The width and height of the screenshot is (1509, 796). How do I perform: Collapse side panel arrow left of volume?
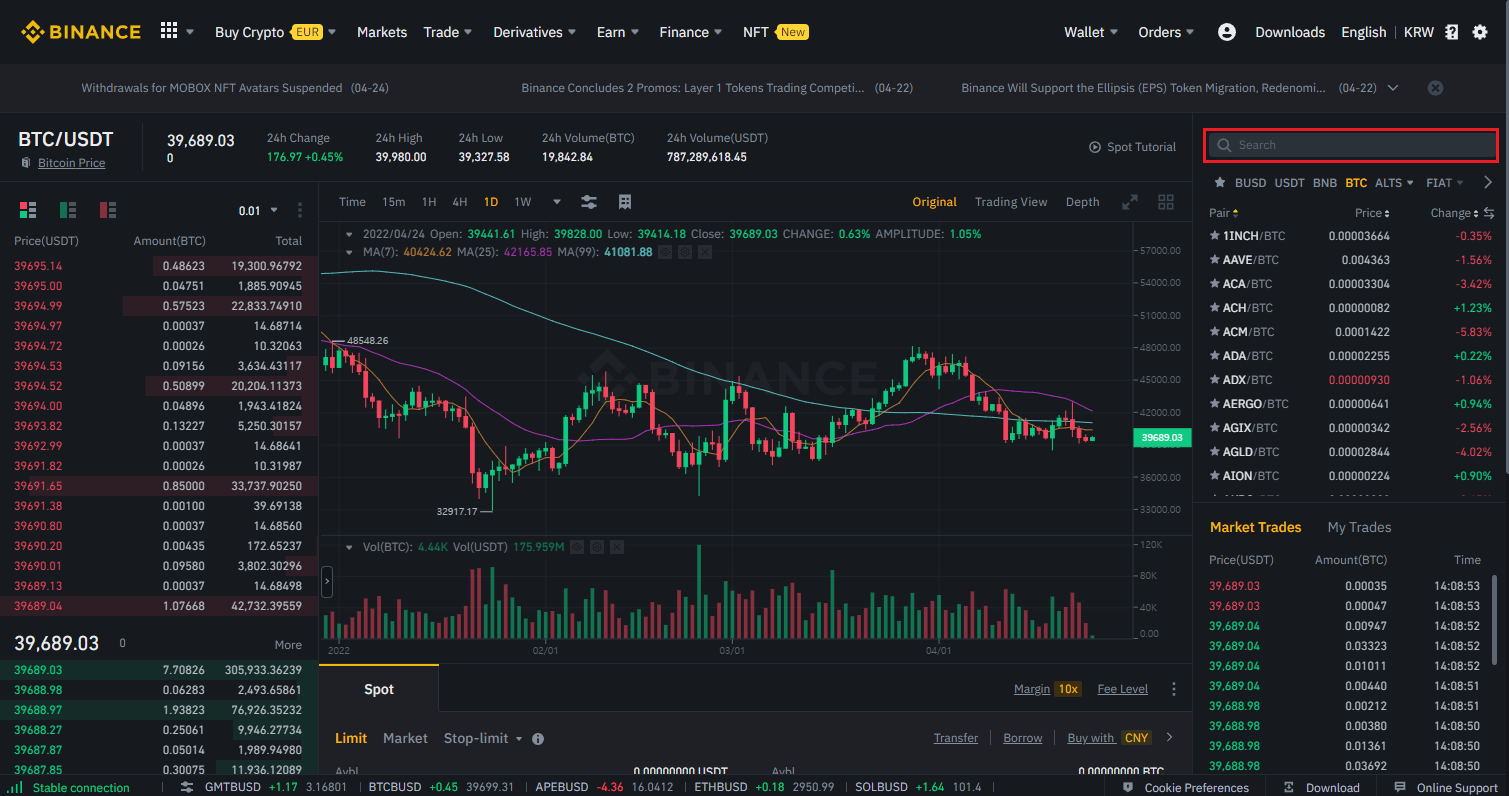tap(326, 580)
